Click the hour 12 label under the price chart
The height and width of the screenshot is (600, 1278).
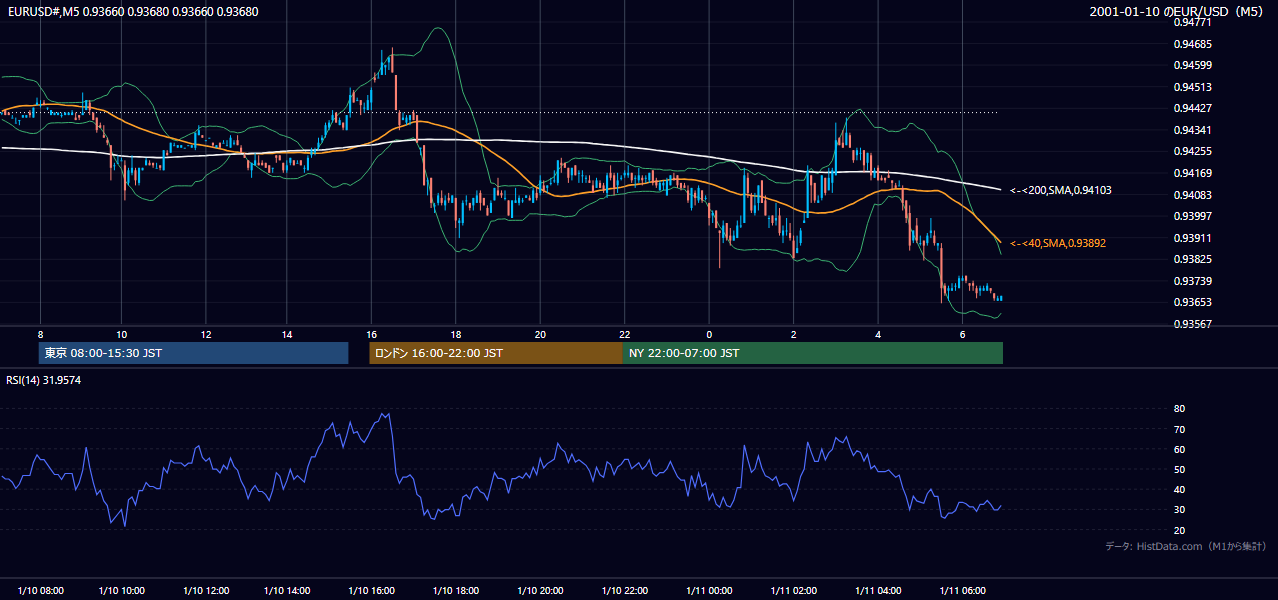click(x=205, y=334)
